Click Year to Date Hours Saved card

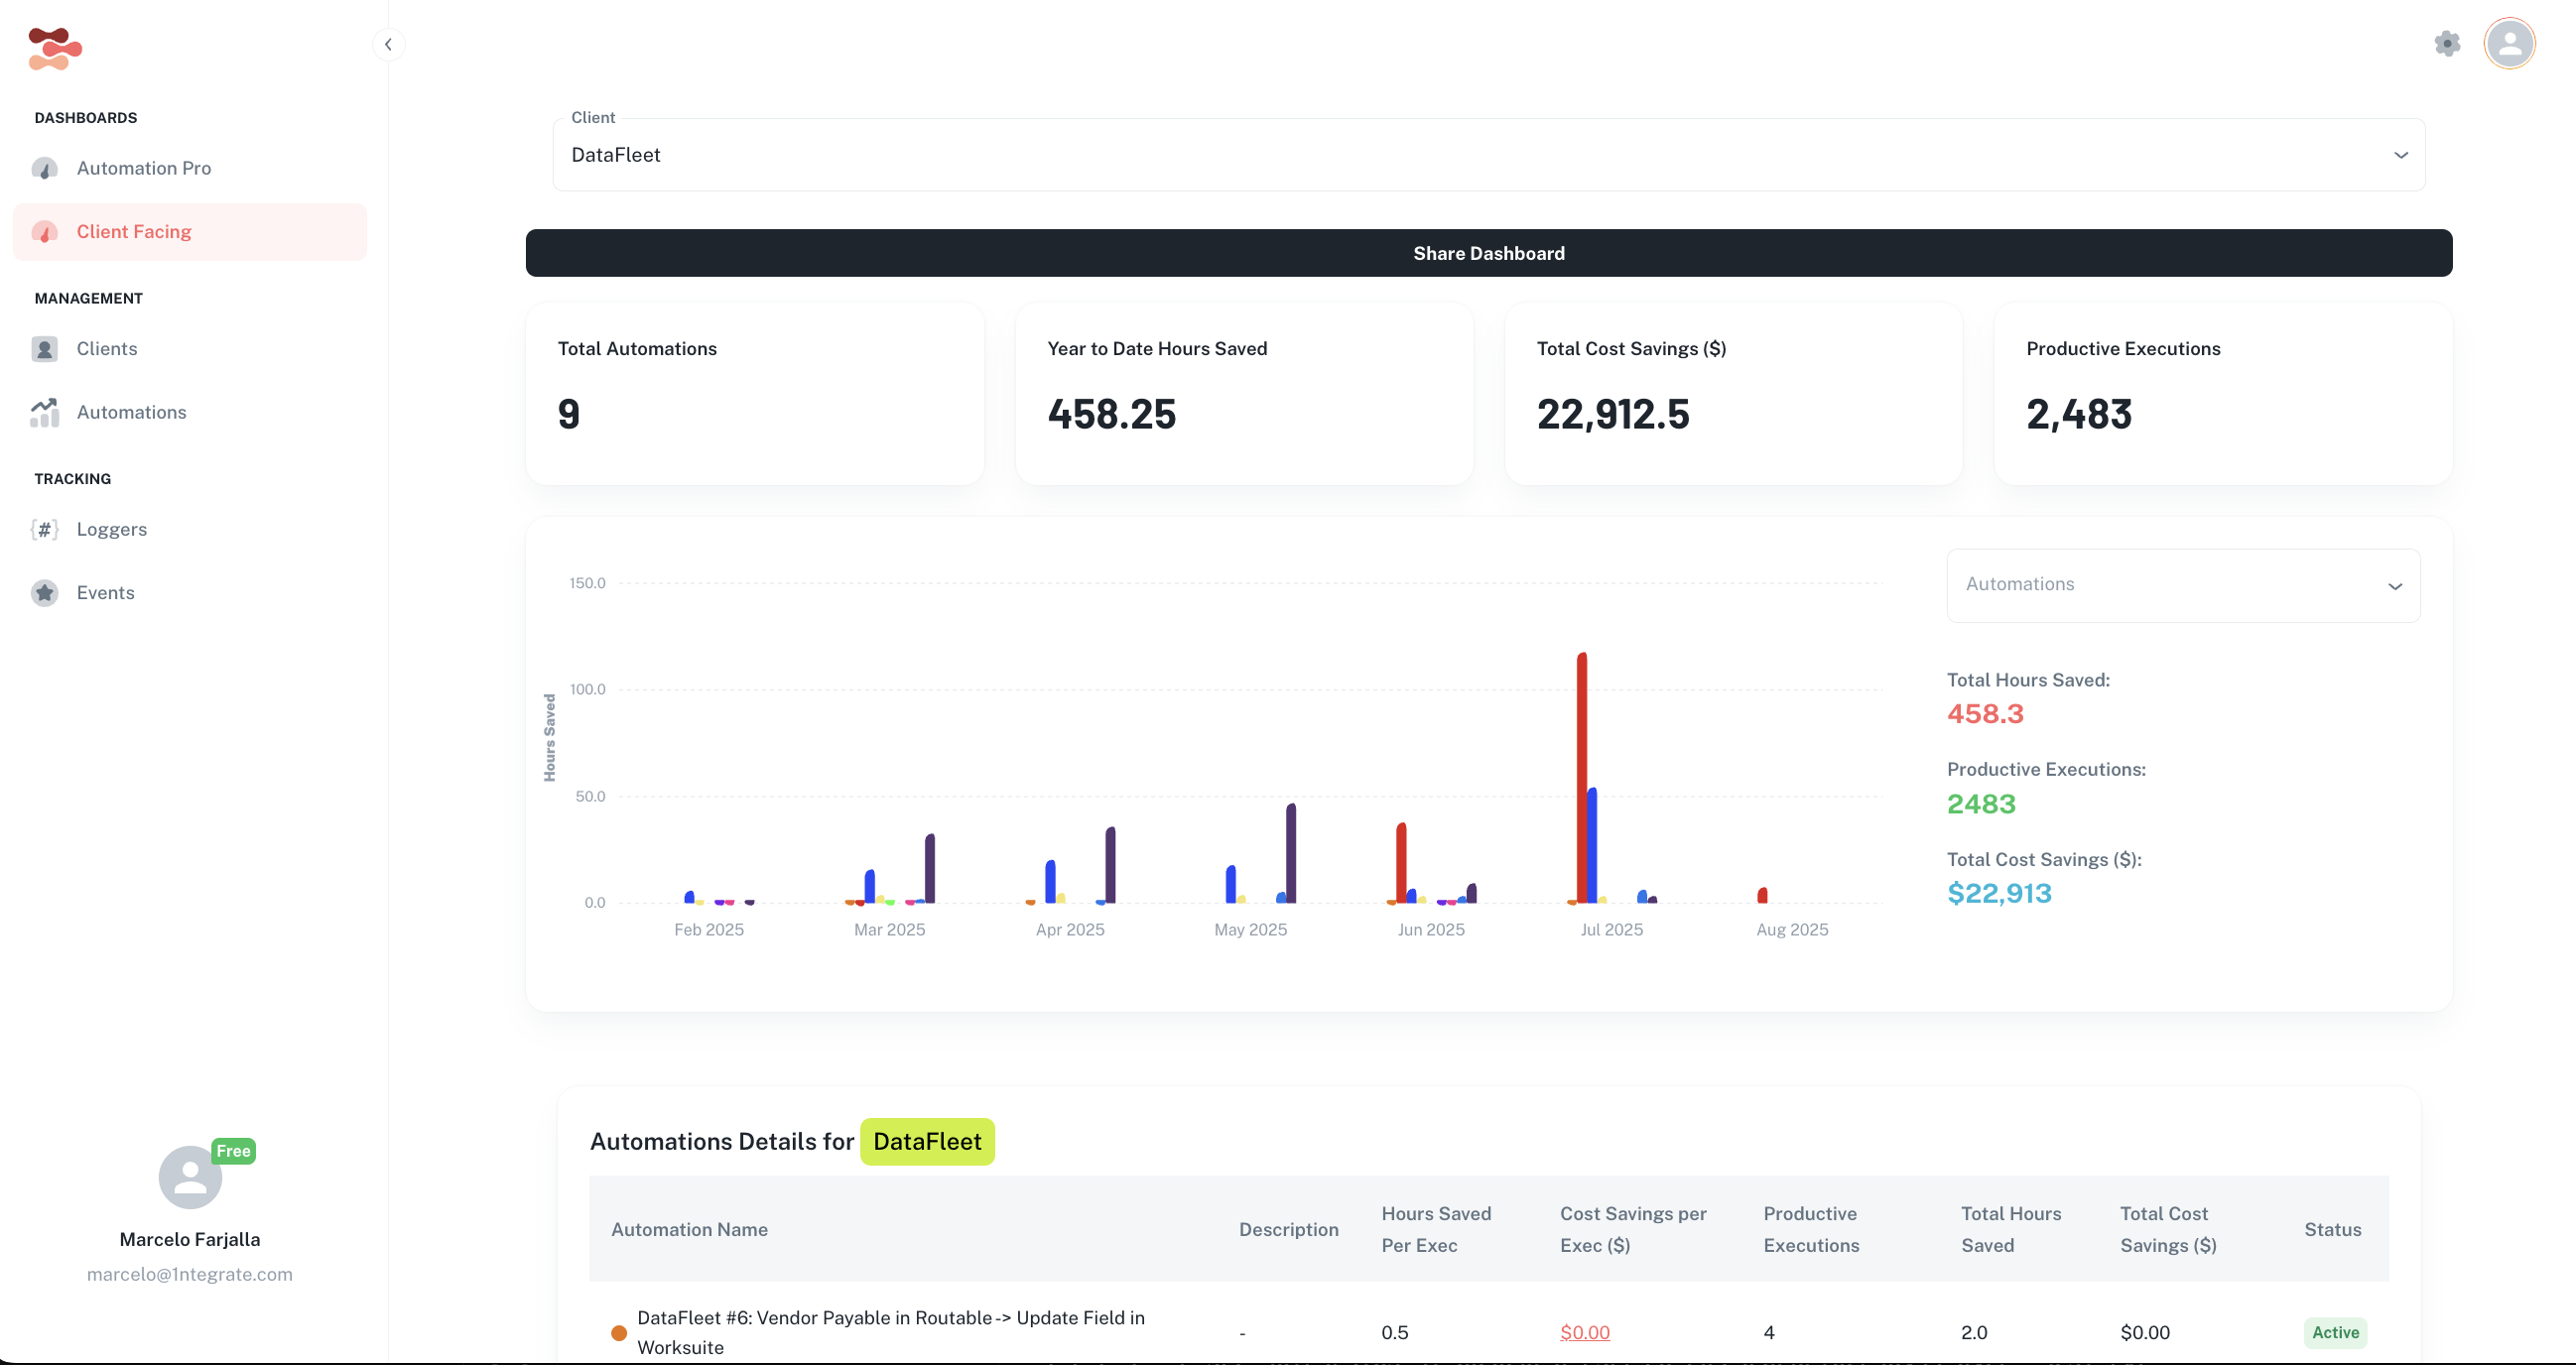[1244, 394]
